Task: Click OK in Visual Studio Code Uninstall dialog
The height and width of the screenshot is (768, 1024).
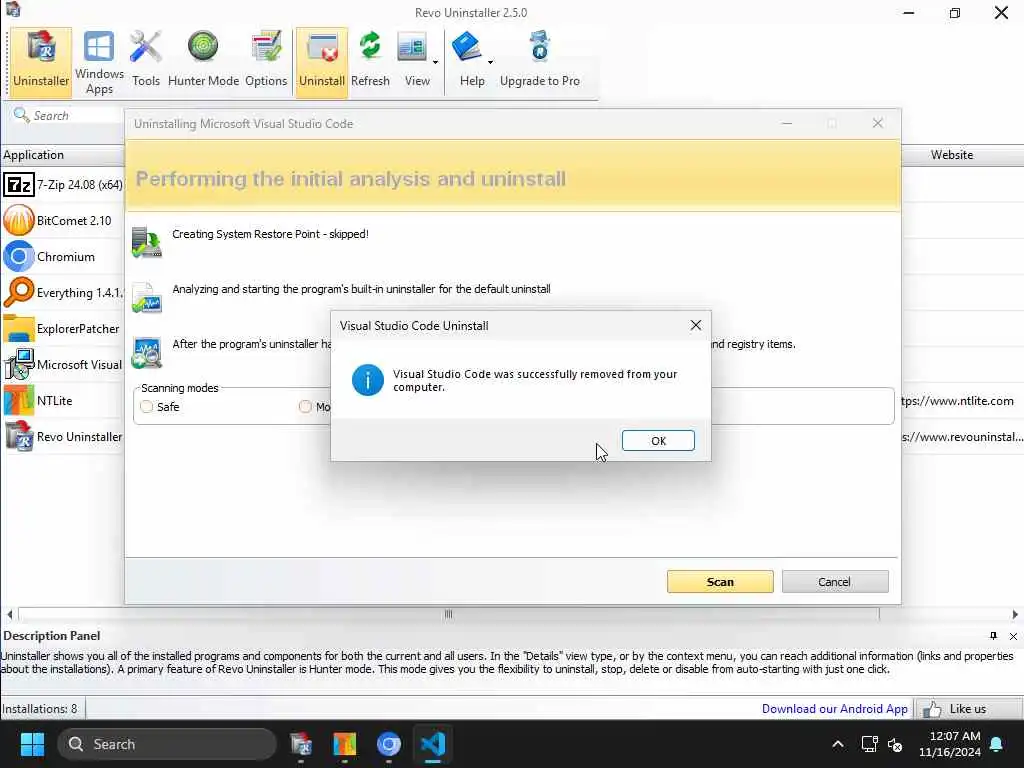Action: [x=658, y=441]
